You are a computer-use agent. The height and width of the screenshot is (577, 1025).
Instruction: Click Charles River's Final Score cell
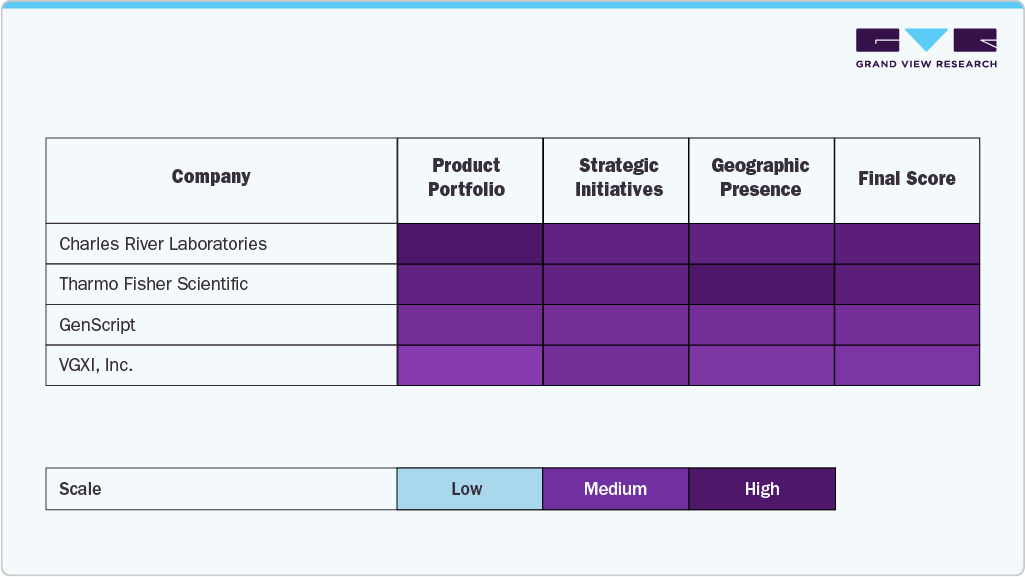tap(907, 244)
